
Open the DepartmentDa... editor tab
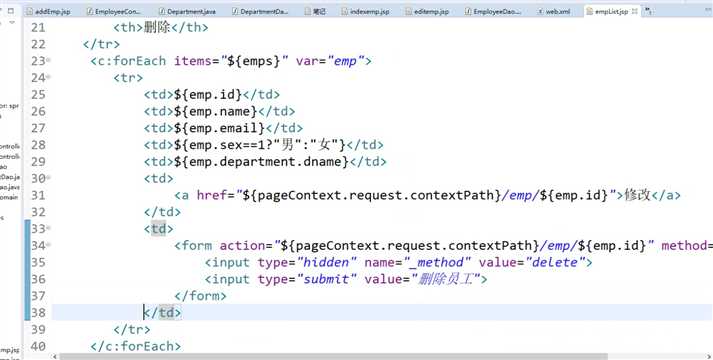(260, 11)
